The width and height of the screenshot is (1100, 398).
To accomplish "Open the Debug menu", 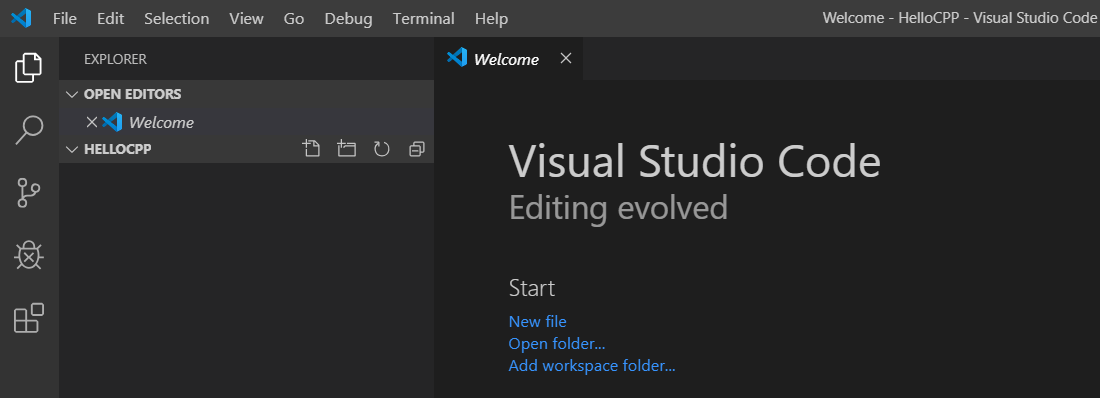I will pos(348,18).
